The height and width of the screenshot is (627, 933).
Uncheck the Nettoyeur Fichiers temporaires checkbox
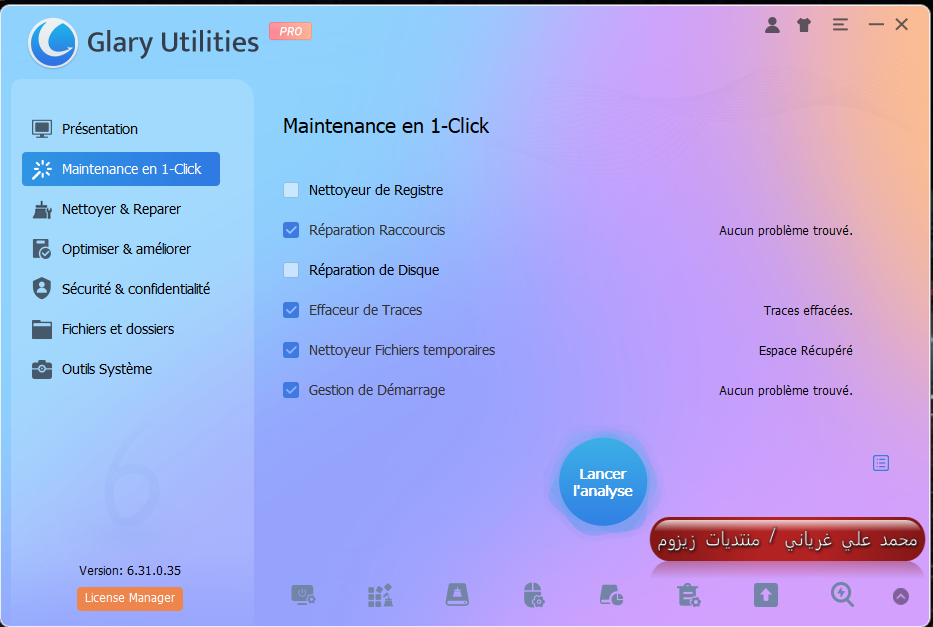tap(291, 350)
